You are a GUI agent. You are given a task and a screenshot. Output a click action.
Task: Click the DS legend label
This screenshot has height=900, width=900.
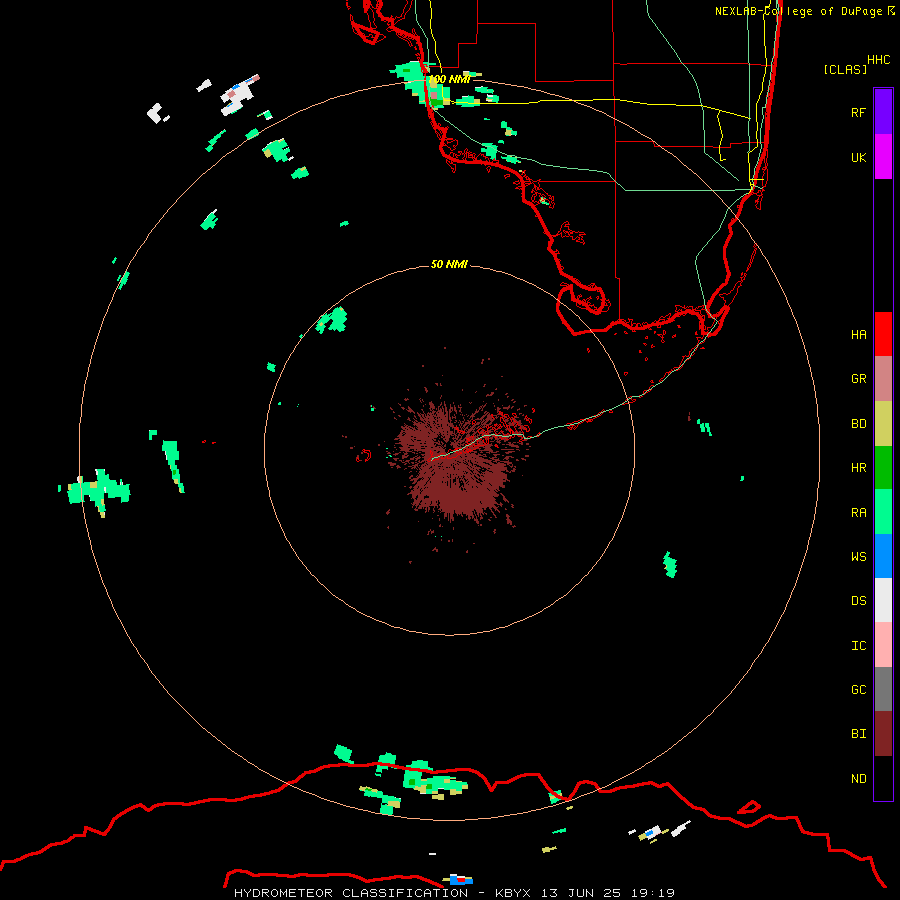858,600
